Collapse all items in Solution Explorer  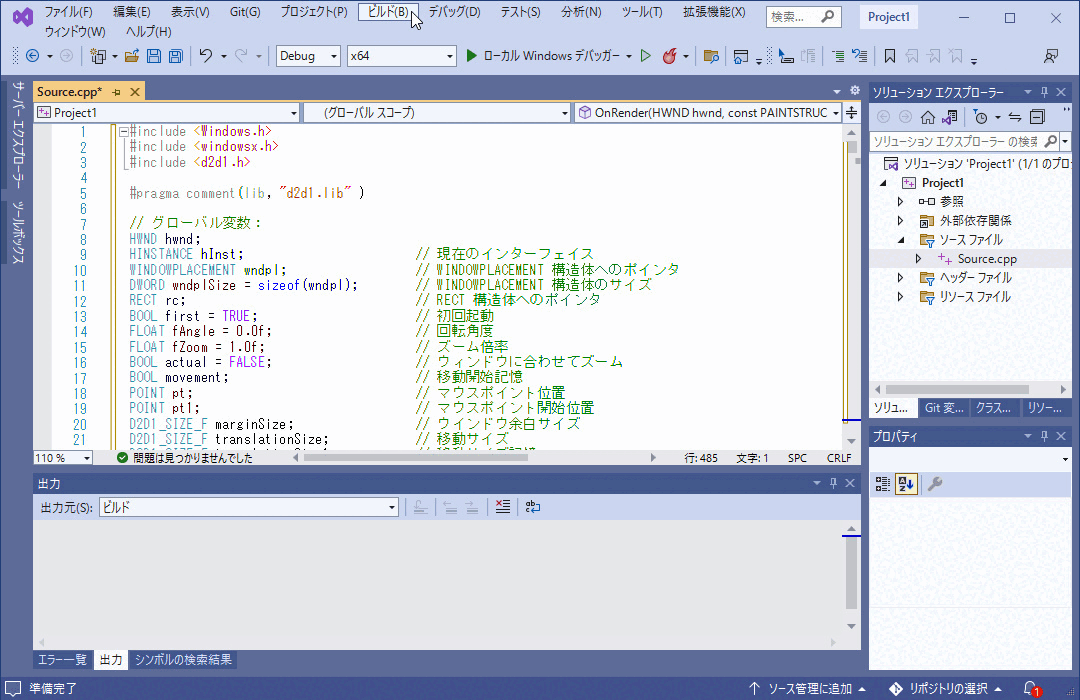pos(1038,117)
